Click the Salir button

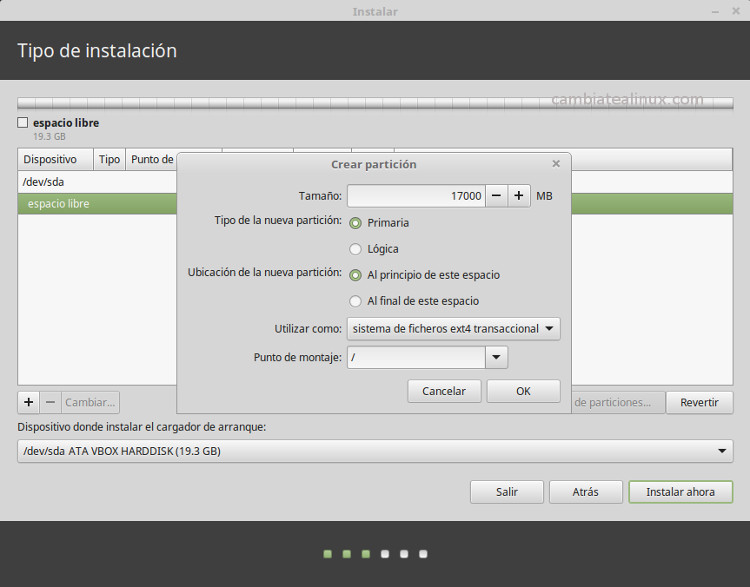(507, 492)
